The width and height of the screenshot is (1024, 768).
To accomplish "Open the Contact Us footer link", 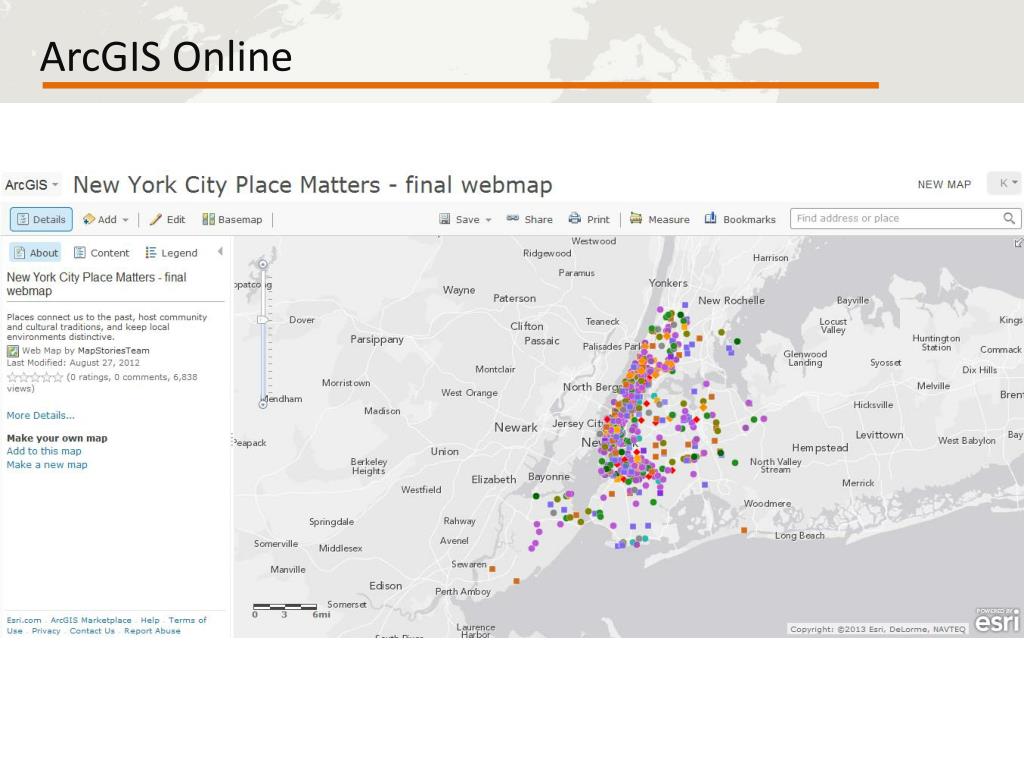I will point(92,631).
